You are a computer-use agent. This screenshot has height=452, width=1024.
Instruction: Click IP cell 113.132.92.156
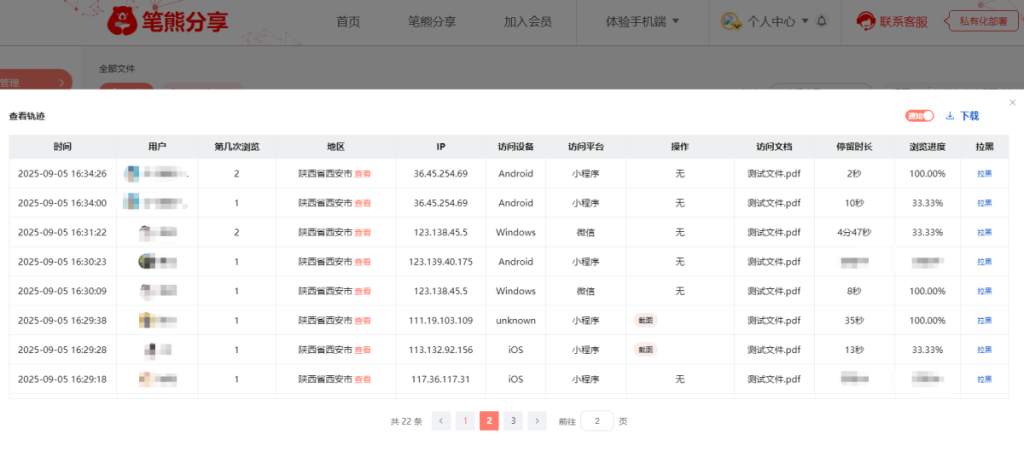coord(441,350)
